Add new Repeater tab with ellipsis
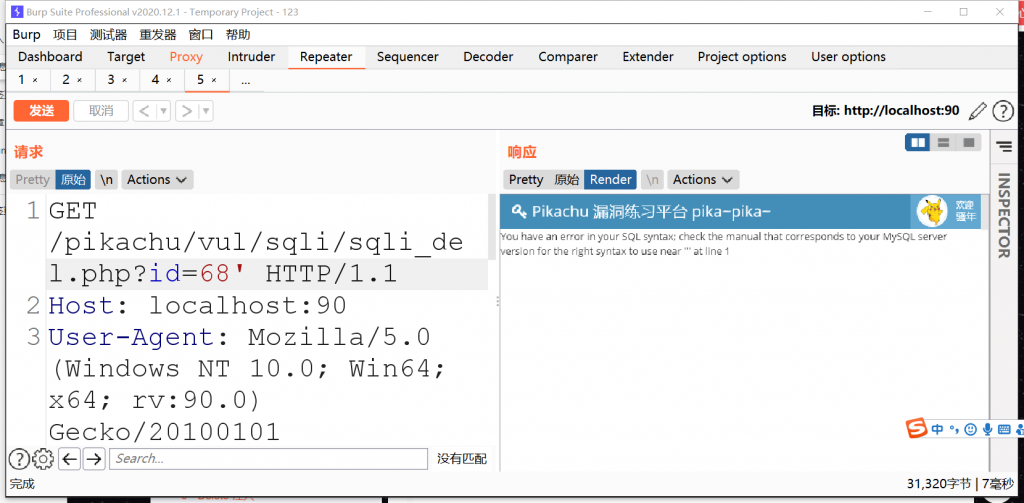Image resolution: width=1024 pixels, height=503 pixels. coord(245,80)
